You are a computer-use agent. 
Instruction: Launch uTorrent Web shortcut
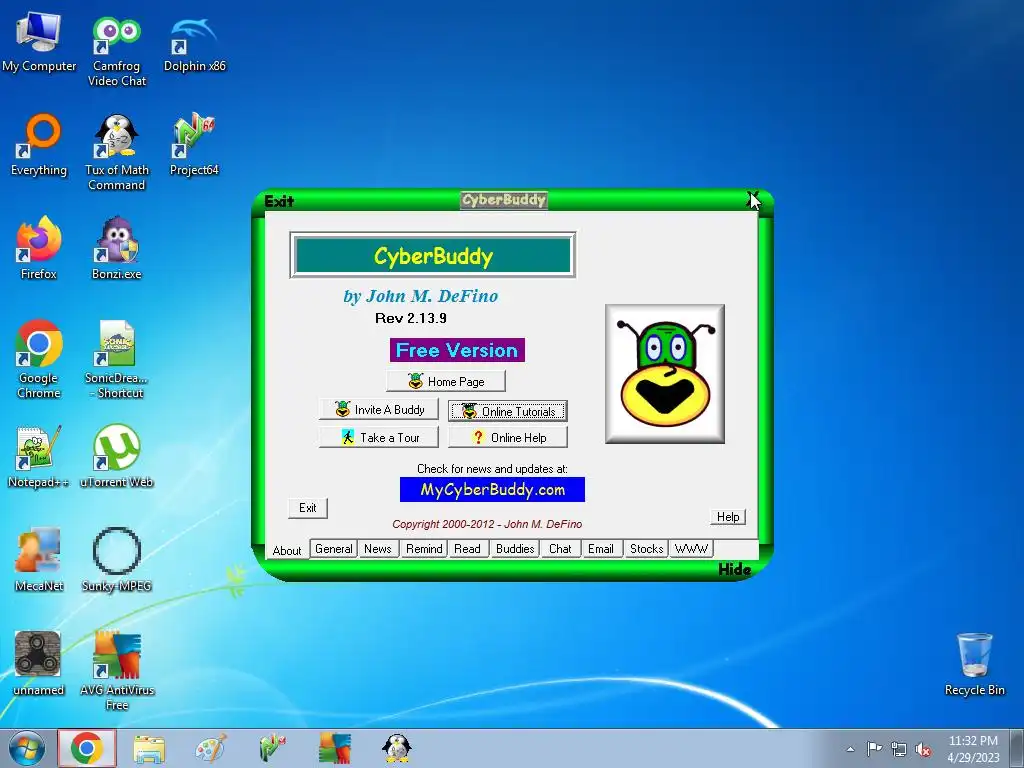116,457
